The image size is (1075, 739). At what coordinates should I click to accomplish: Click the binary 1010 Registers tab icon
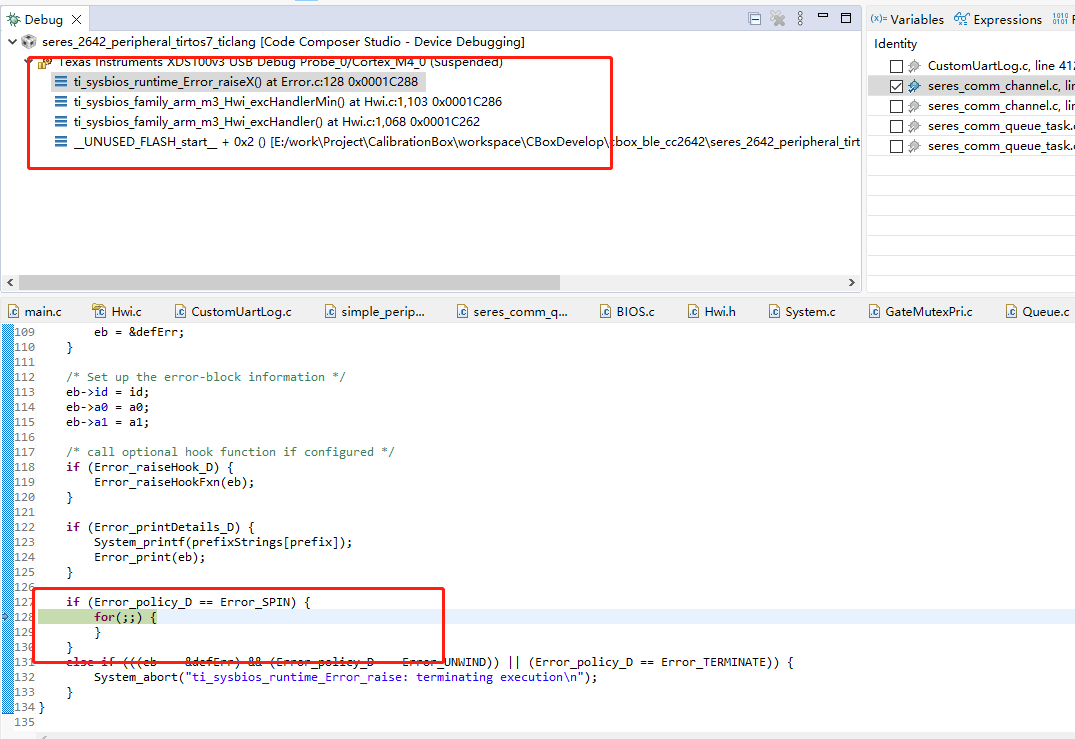pyautogui.click(x=1060, y=19)
